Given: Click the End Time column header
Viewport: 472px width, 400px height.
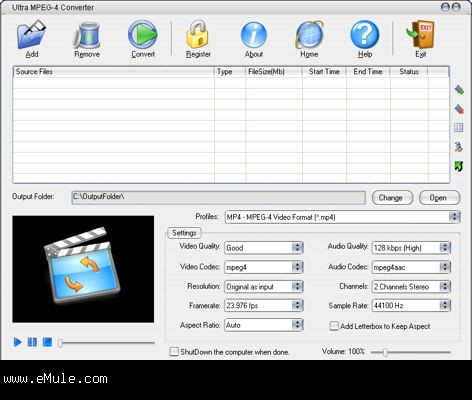Looking at the screenshot, I should click(368, 72).
